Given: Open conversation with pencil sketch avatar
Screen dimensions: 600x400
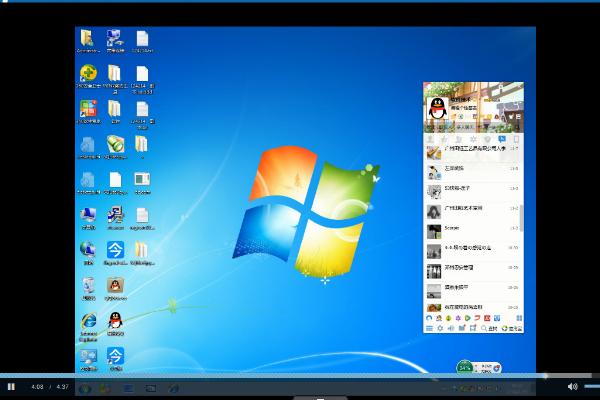Looking at the screenshot, I should click(x=473, y=192).
